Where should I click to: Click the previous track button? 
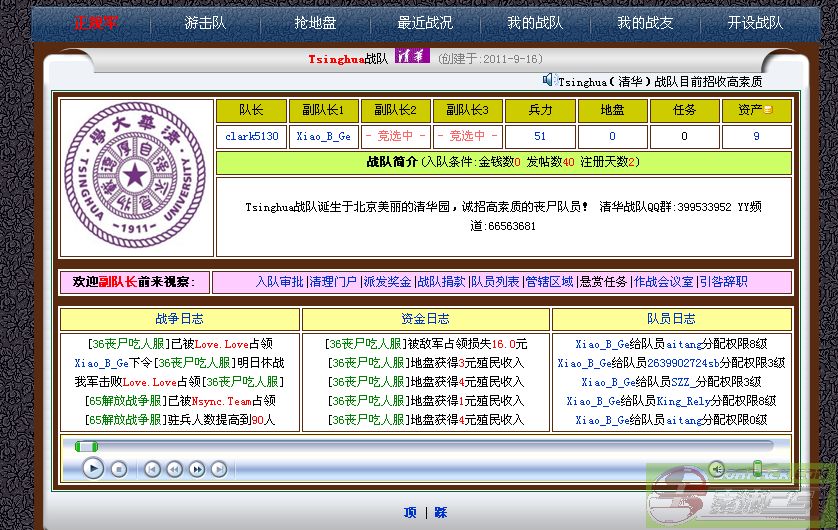pyautogui.click(x=152, y=468)
